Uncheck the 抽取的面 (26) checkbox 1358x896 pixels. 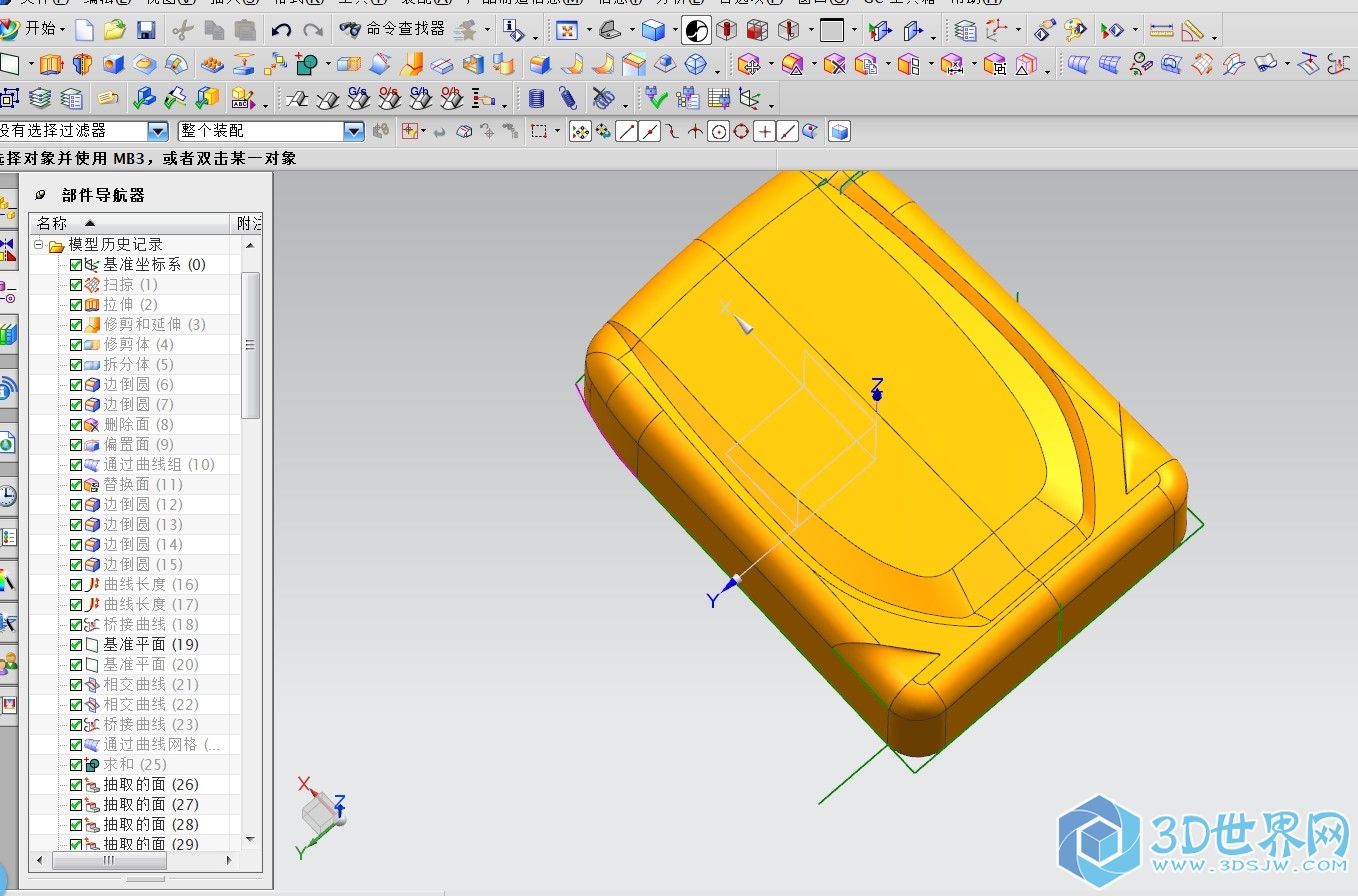[x=76, y=785]
